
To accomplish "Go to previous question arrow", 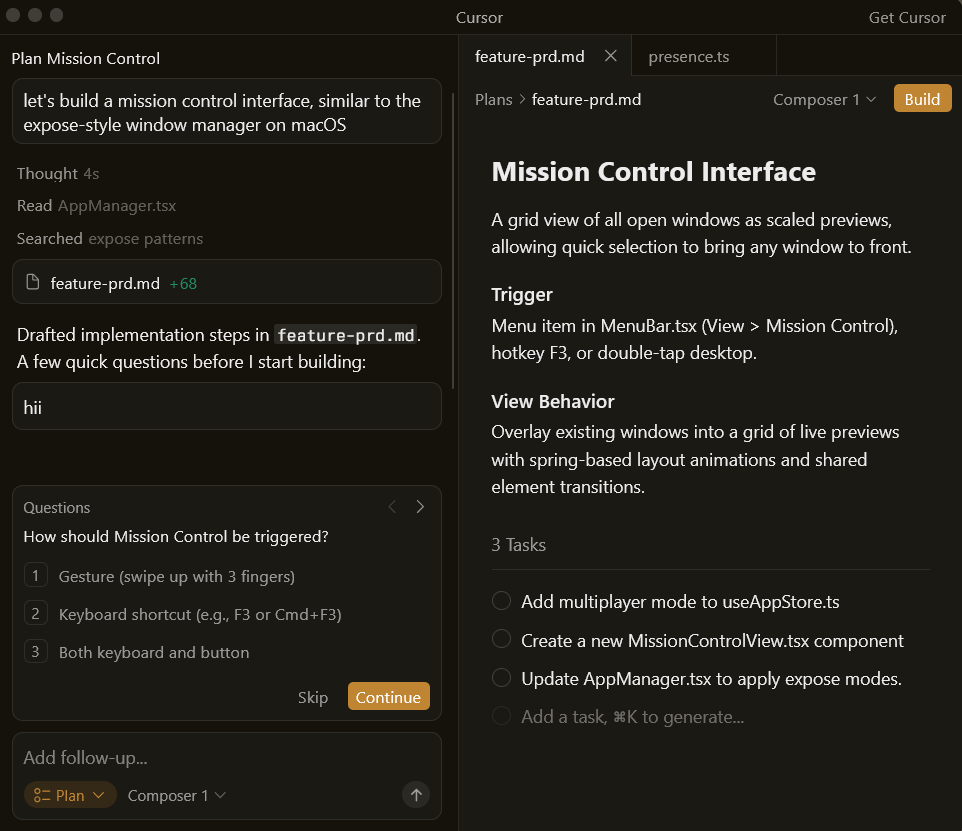I will (x=392, y=507).
